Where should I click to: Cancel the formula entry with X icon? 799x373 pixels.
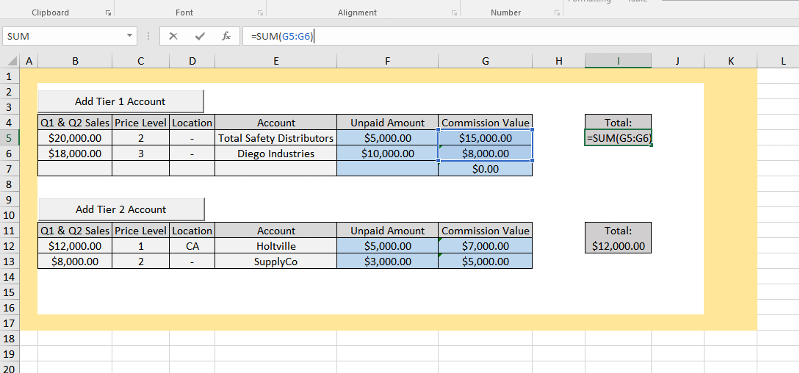[173, 36]
